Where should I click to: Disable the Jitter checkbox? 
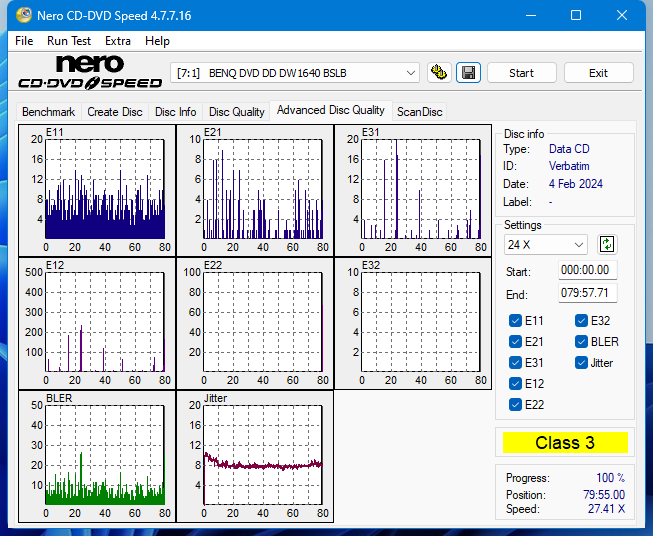581,363
